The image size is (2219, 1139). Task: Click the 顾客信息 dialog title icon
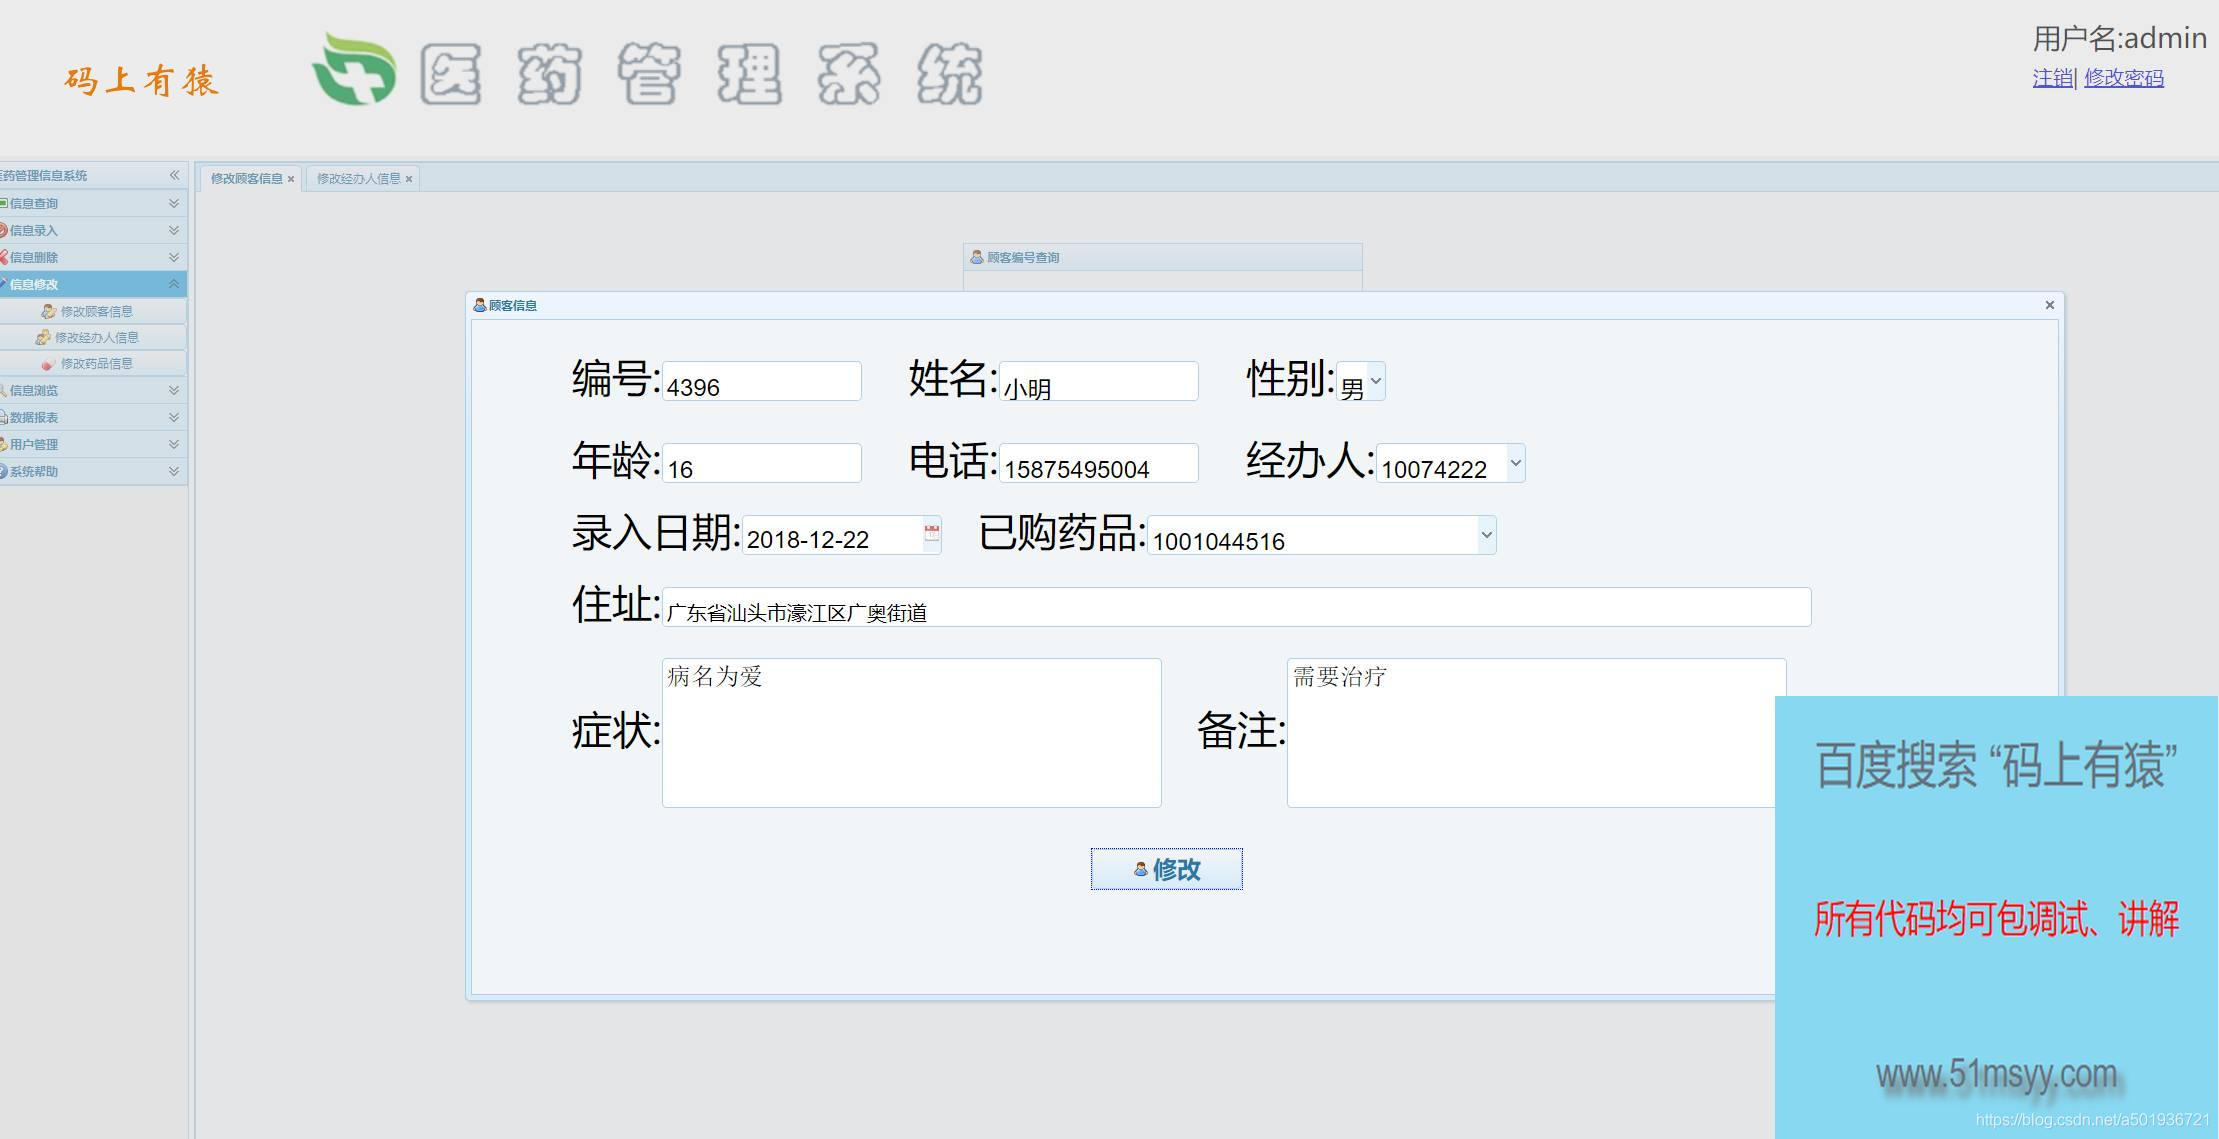pos(480,305)
